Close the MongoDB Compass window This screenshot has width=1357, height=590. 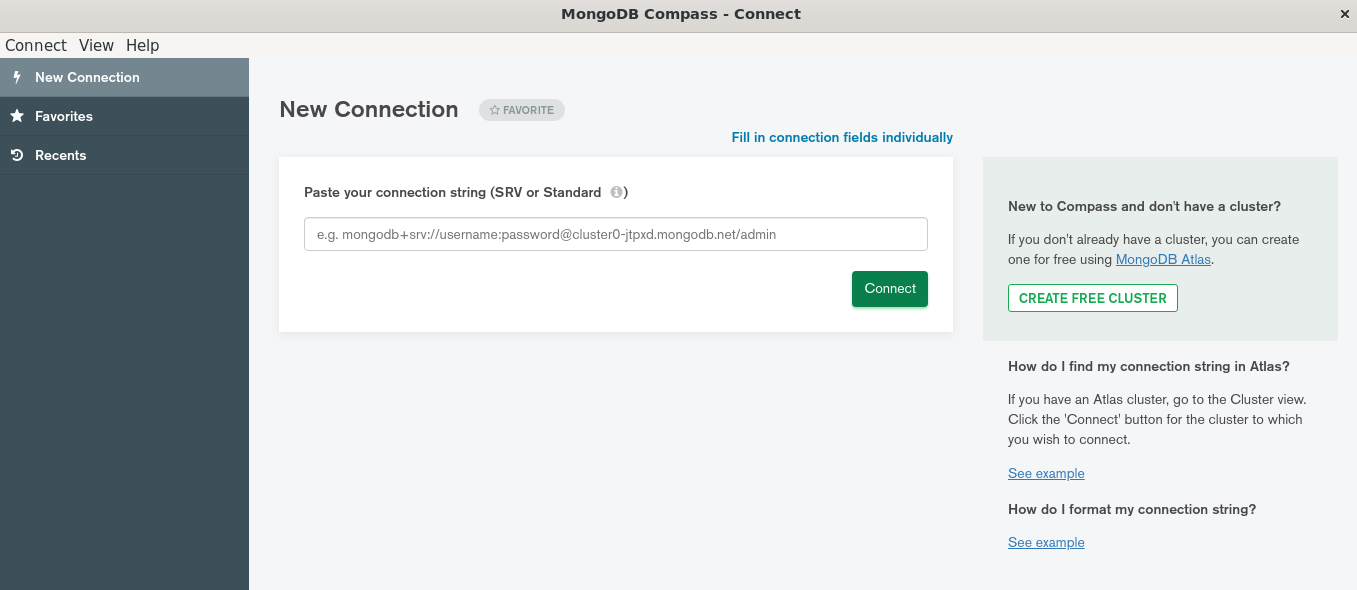click(x=1344, y=14)
